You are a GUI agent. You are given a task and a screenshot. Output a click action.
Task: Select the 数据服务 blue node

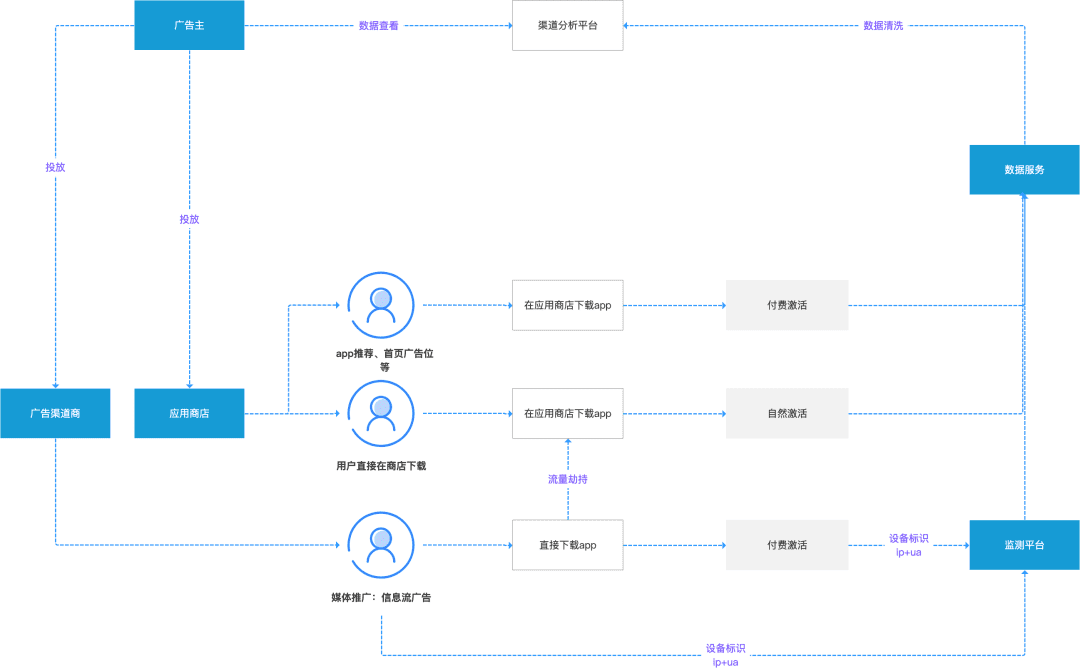tap(1024, 169)
